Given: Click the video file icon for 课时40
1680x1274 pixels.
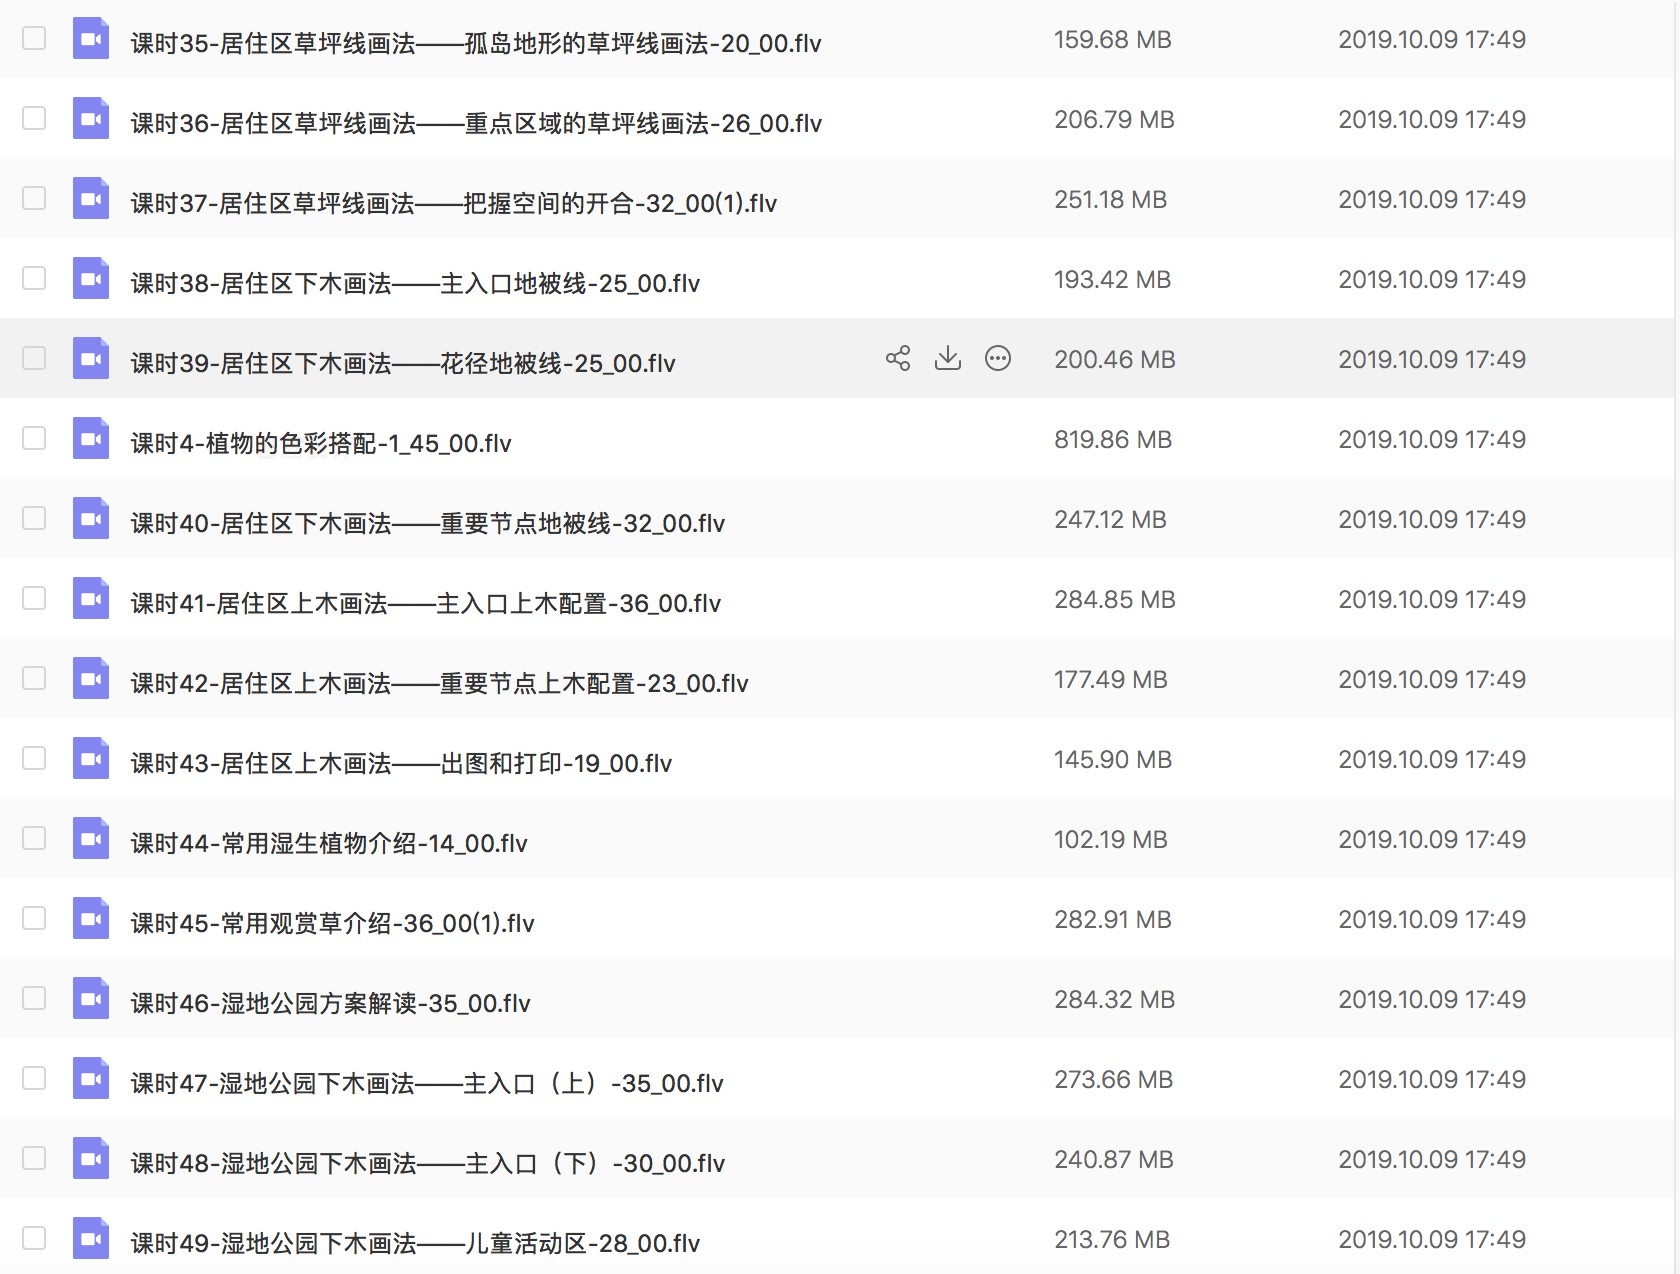Looking at the screenshot, I should coord(91,519).
